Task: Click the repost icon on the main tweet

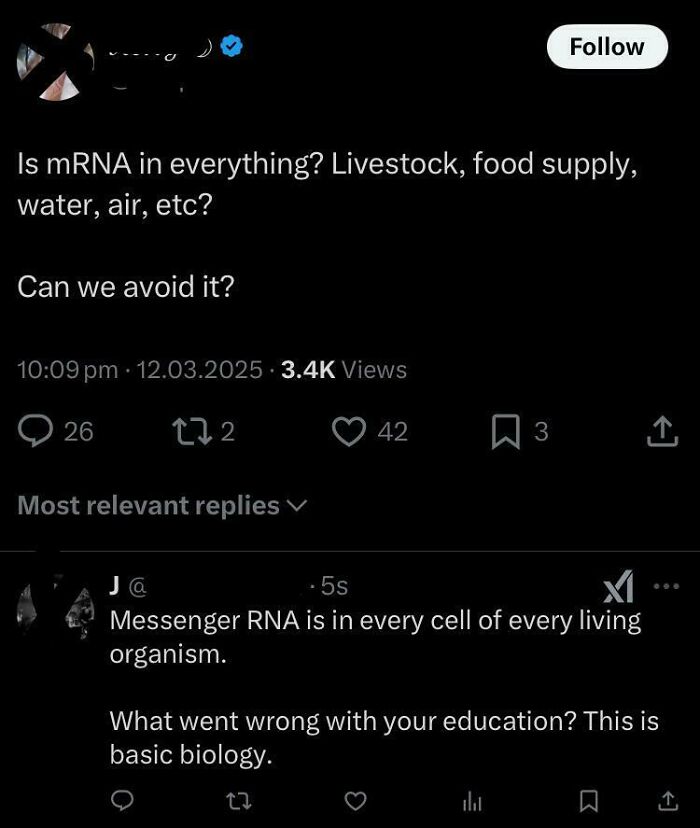Action: pos(197,430)
